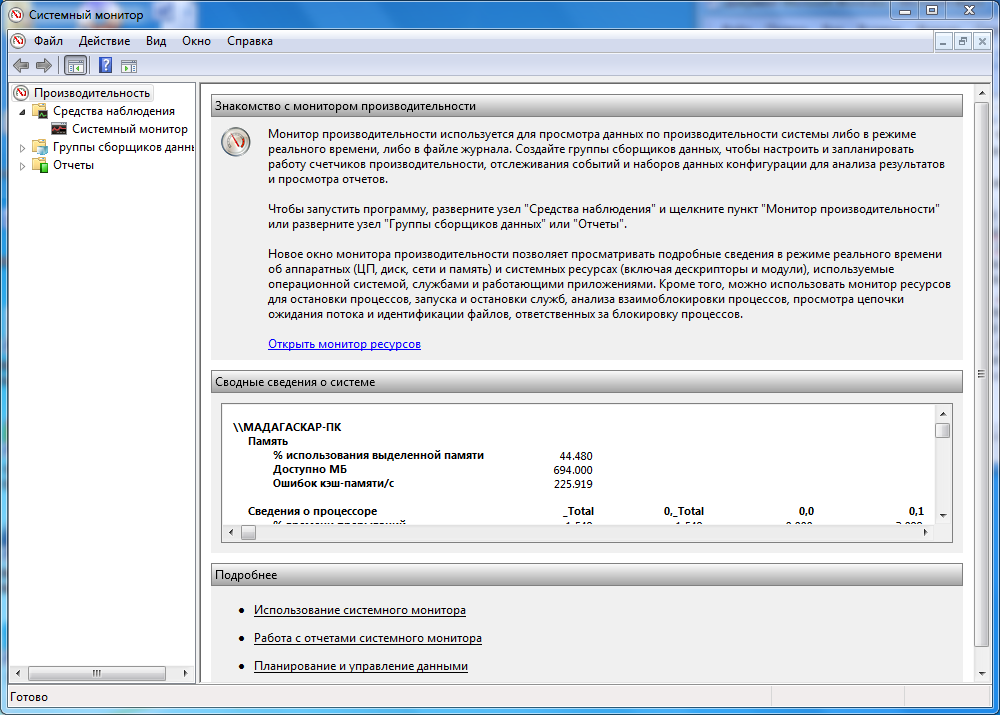The height and width of the screenshot is (715, 1000).
Task: Open the Окно menu
Action: [196, 41]
